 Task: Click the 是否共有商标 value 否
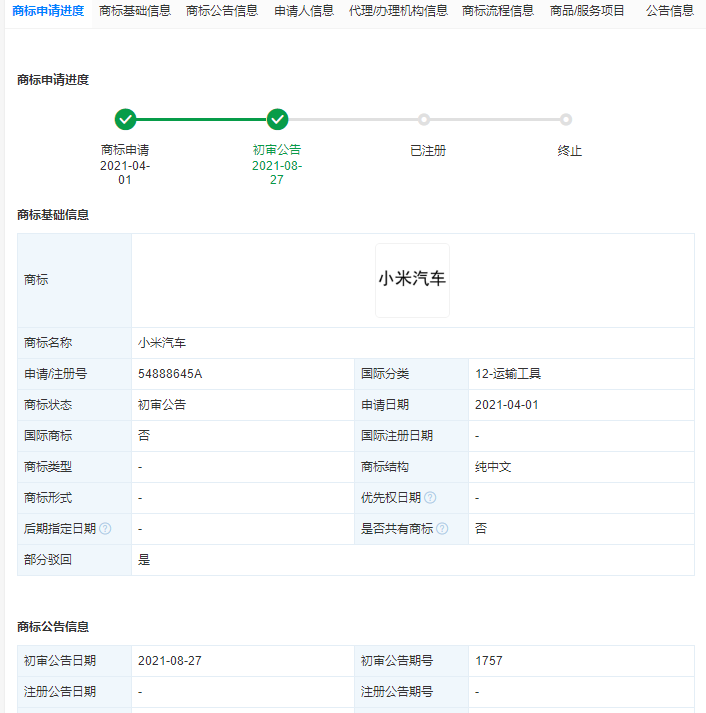481,528
